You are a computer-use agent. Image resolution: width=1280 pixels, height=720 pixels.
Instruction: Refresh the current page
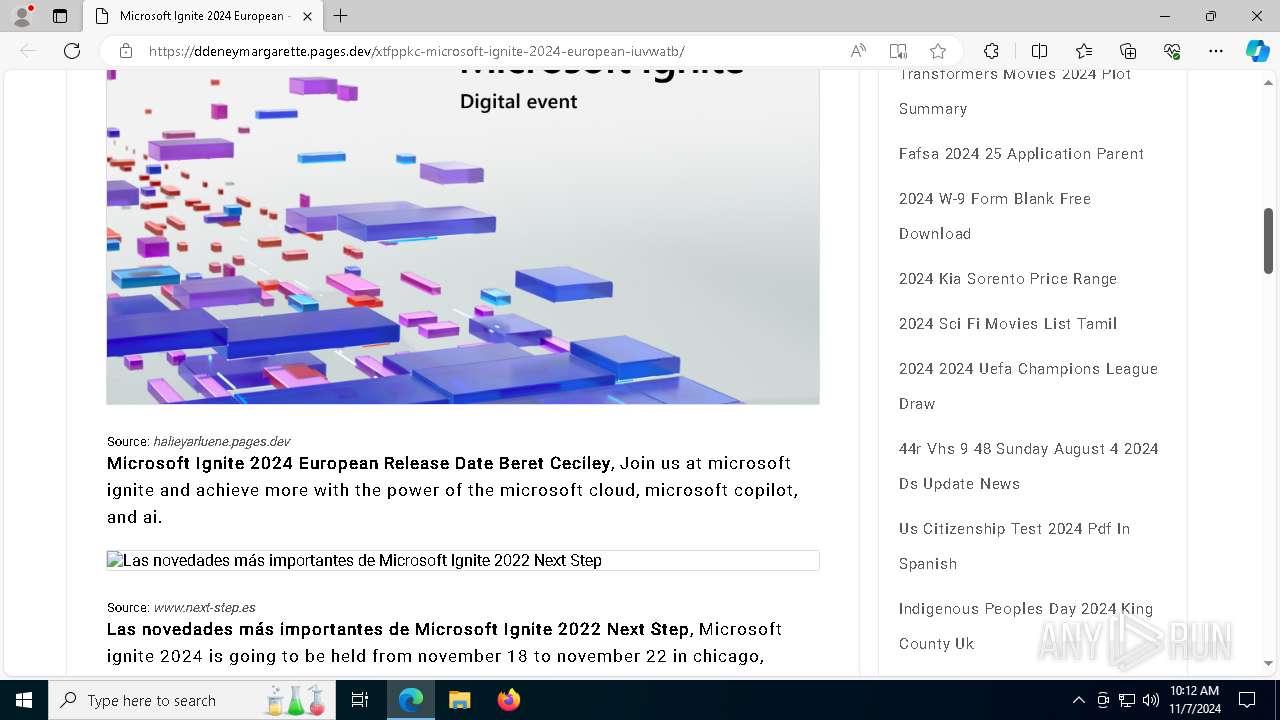[72, 51]
